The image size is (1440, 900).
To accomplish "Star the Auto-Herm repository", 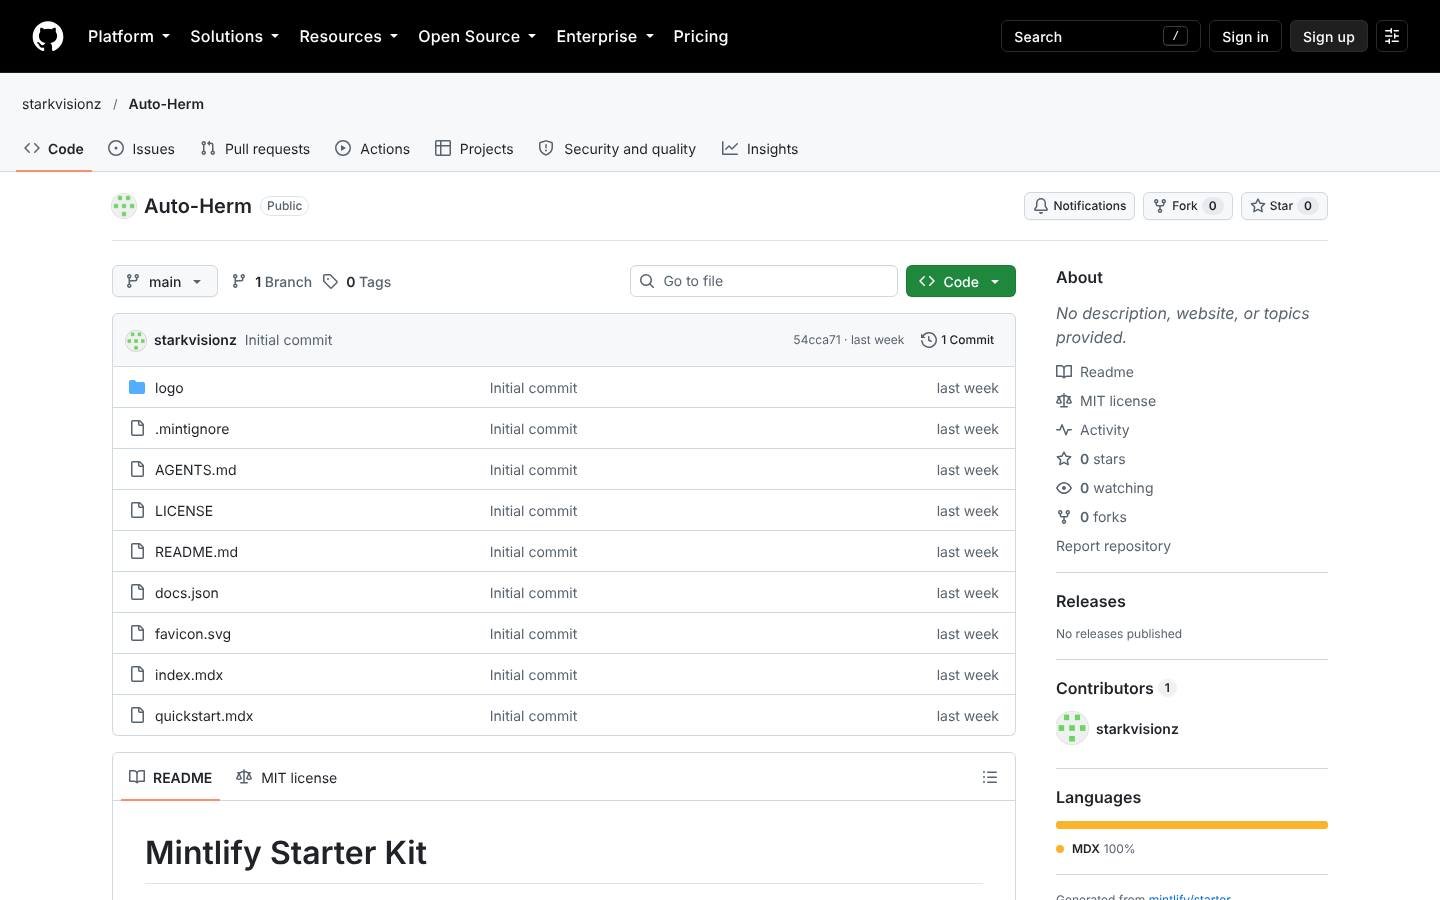I will click(1284, 206).
